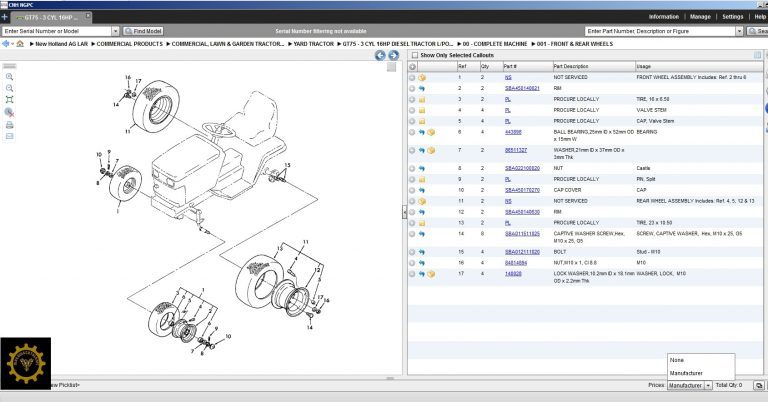Screen dimensions: 768x402
Task: Click the zoom in magnifier on diagram
Action: coord(10,76)
